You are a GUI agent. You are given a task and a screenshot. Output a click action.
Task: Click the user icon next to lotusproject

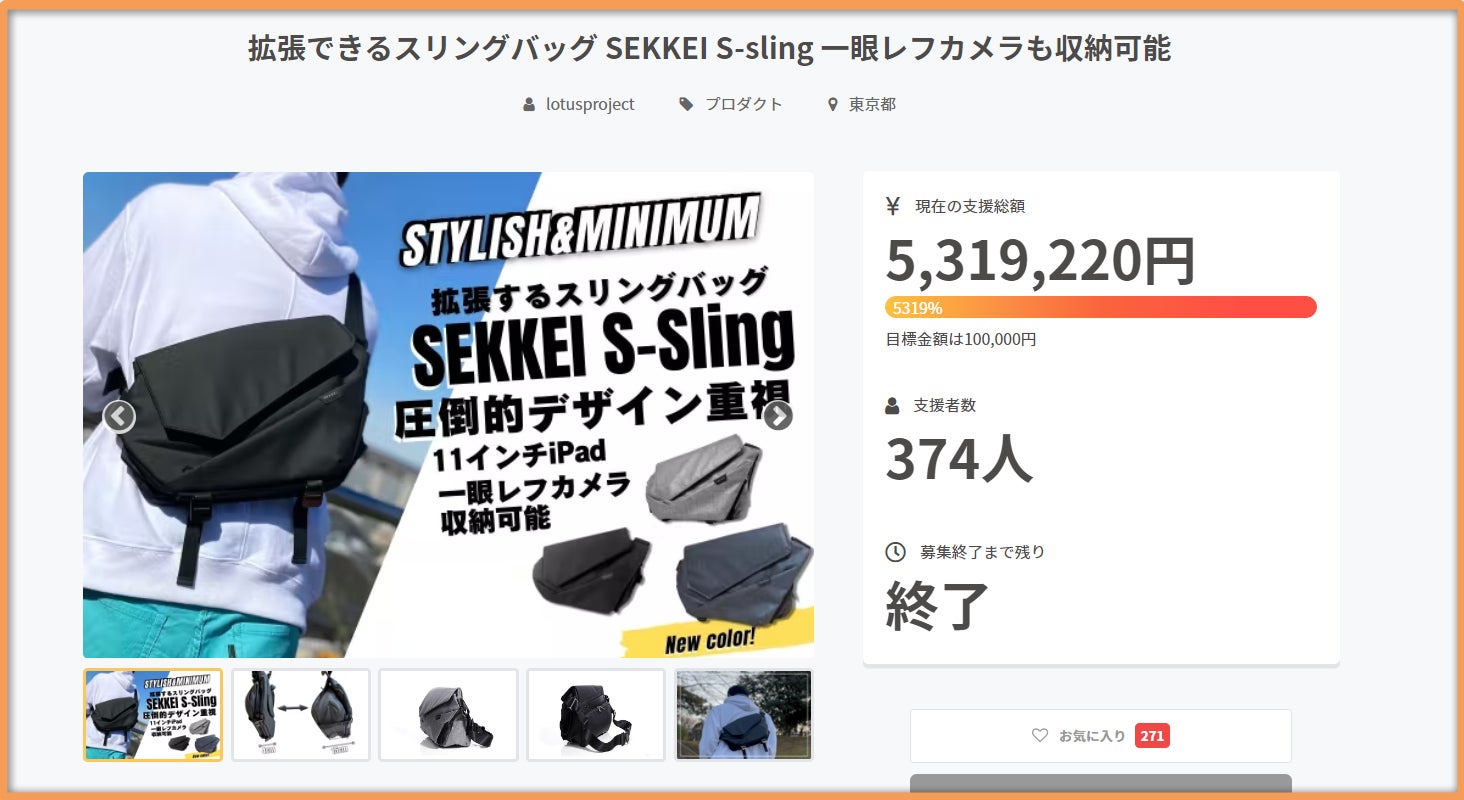pyautogui.click(x=529, y=104)
